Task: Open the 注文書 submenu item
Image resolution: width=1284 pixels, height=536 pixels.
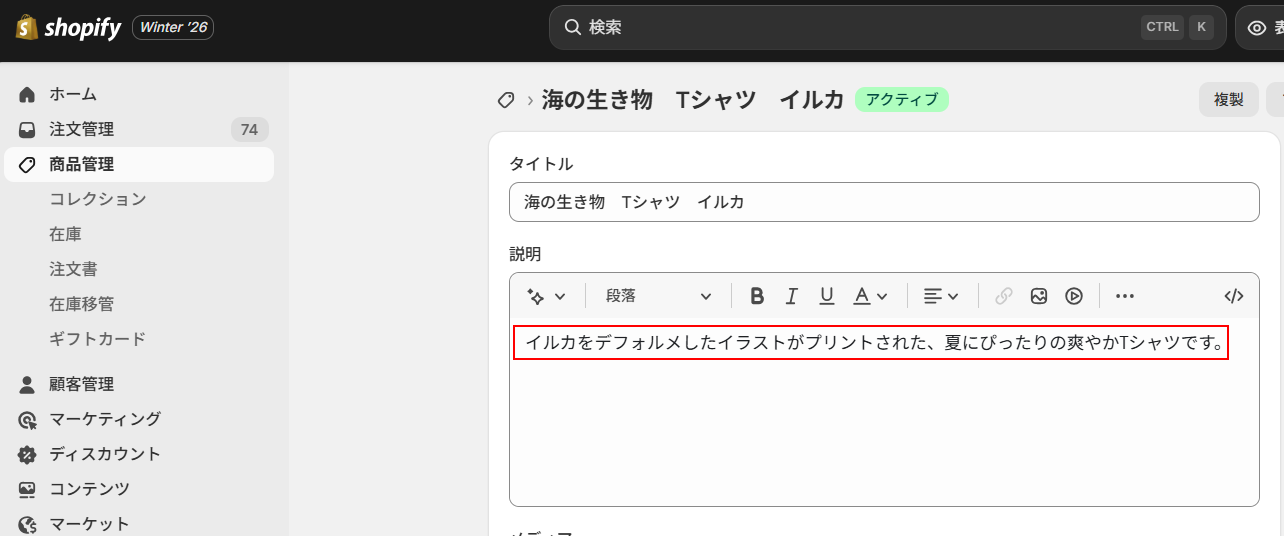Action: point(73,269)
